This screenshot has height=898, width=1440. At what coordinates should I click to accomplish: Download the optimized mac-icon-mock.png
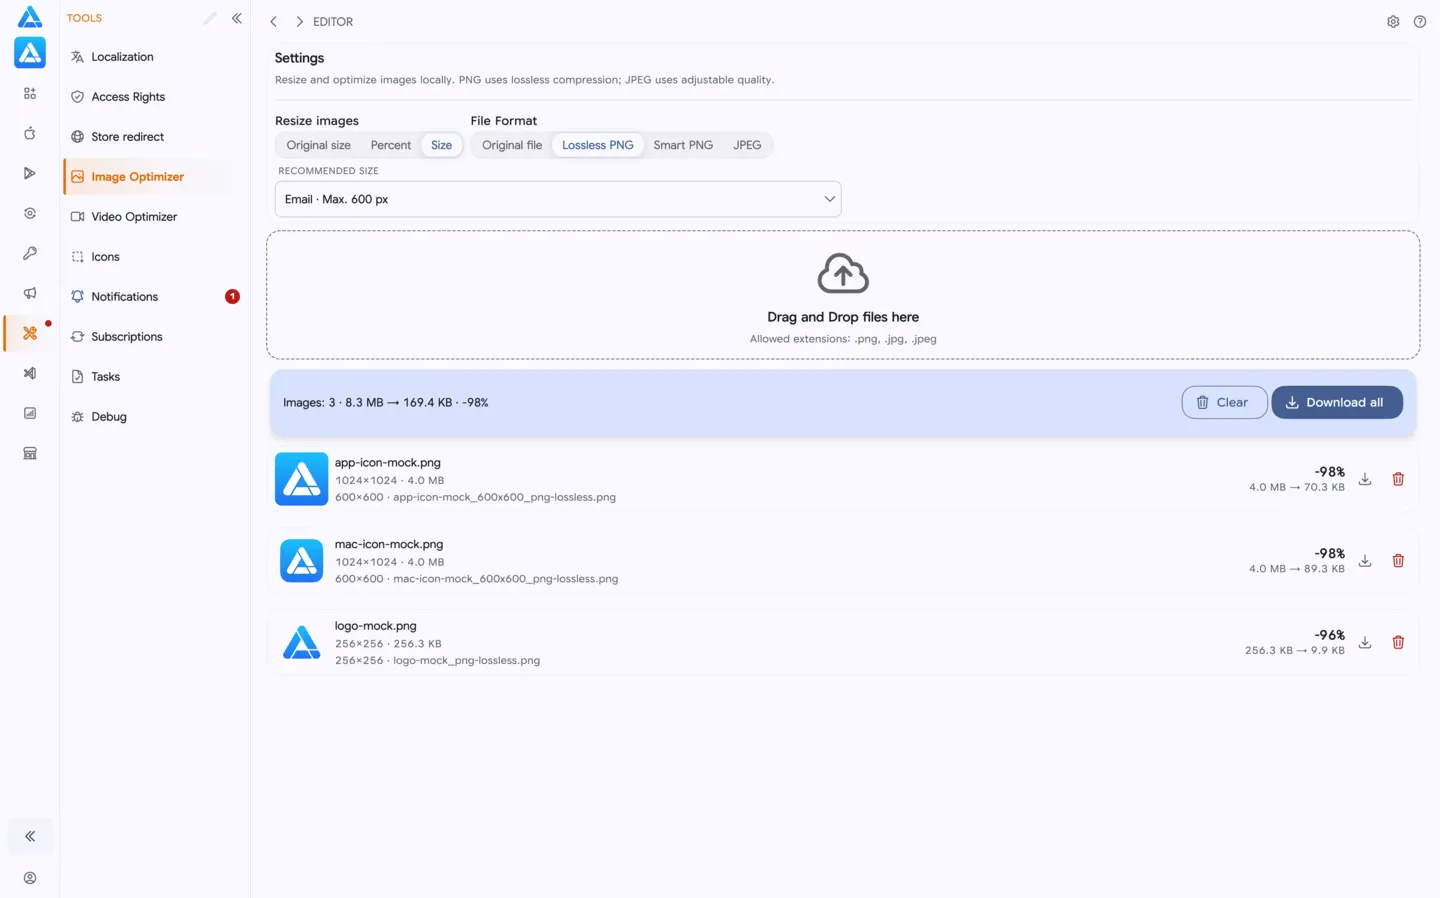click(x=1365, y=561)
